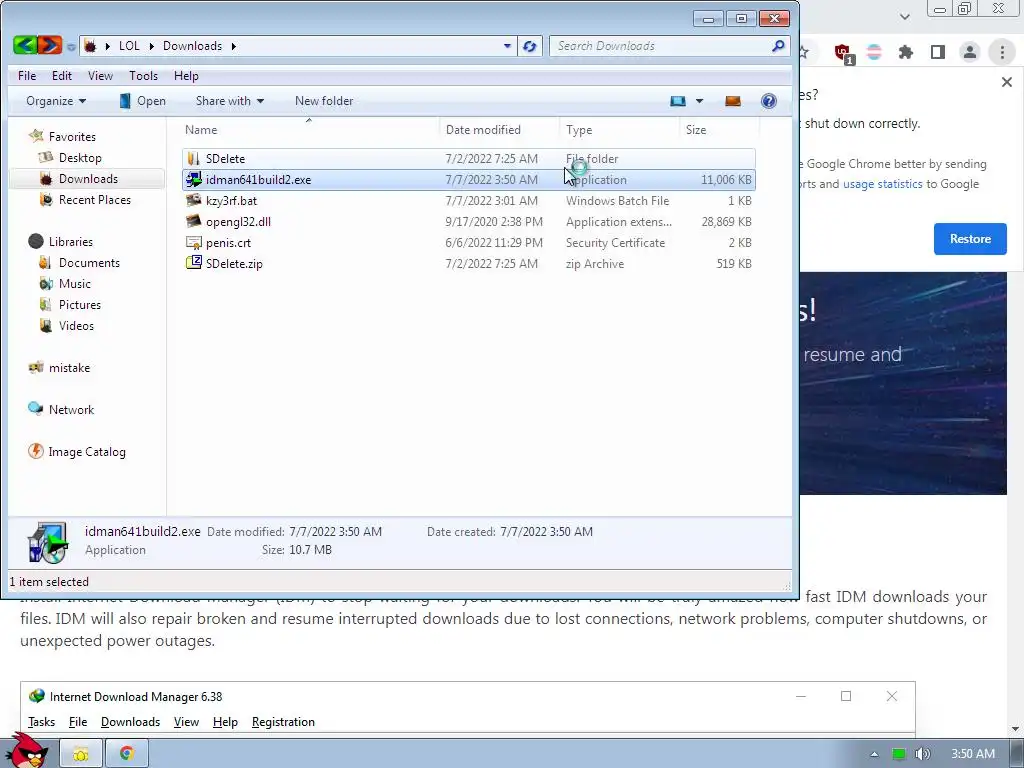1024x768 pixels.
Task: Open usage statistics link in Chrome
Action: [882, 184]
